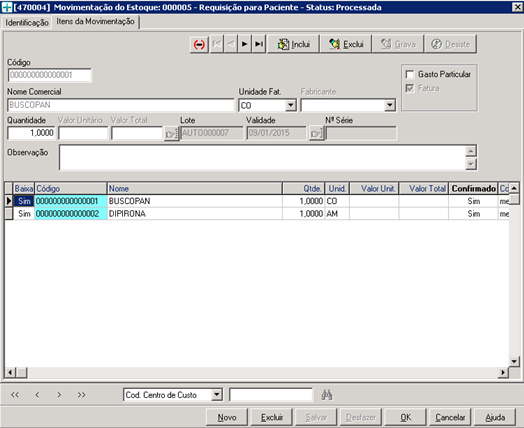Click the Inclui button
This screenshot has height=428, width=524.
click(x=293, y=44)
